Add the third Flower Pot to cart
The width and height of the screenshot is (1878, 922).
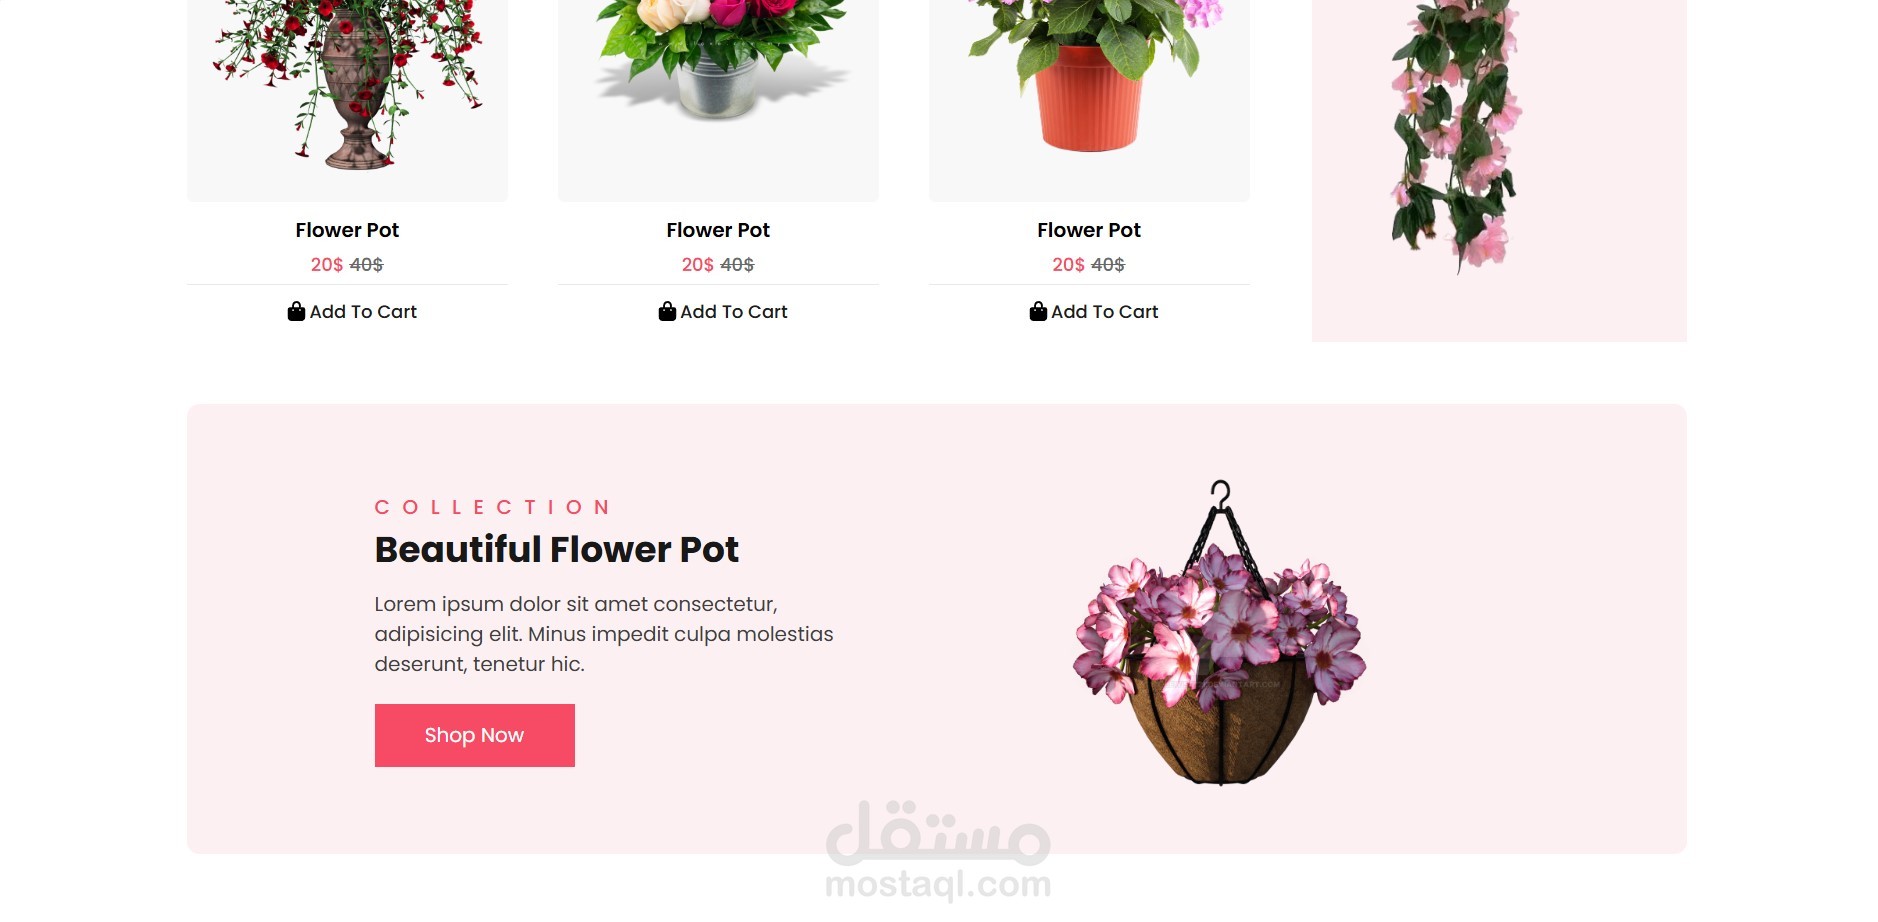pyautogui.click(x=1094, y=312)
